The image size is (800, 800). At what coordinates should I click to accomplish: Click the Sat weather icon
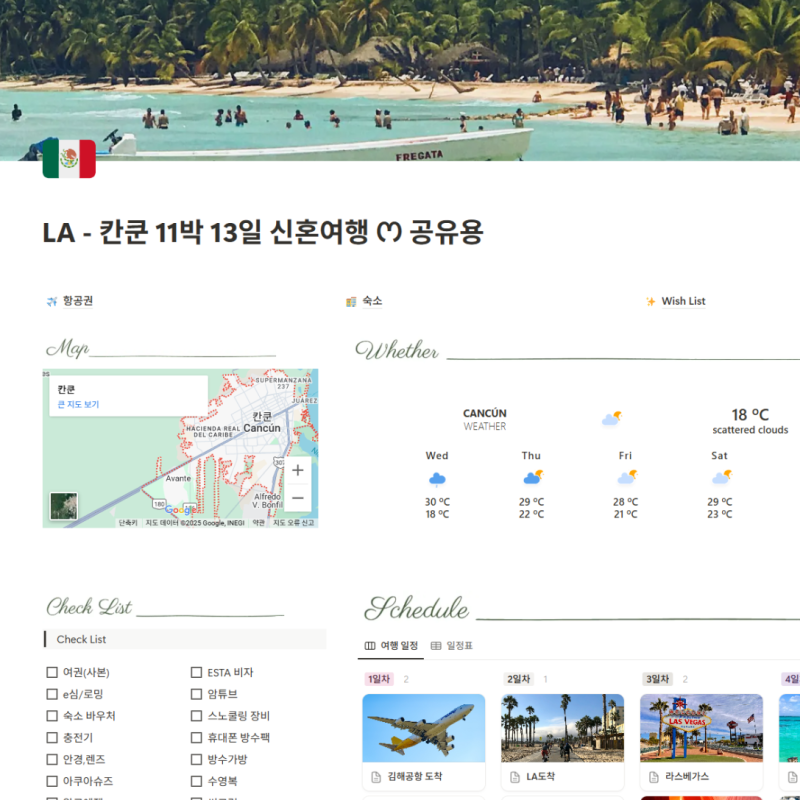pyautogui.click(x=721, y=477)
